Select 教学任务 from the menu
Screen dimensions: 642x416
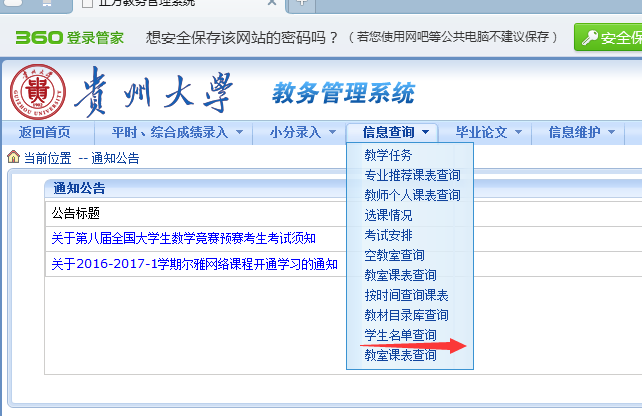tap(388, 155)
